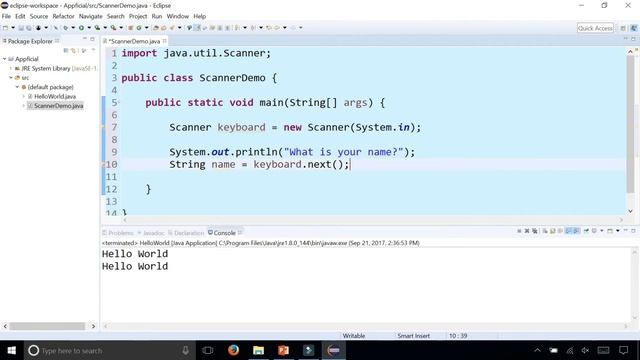Click the Terminate console icon
Screen dimensions: 640x360
coord(519,231)
